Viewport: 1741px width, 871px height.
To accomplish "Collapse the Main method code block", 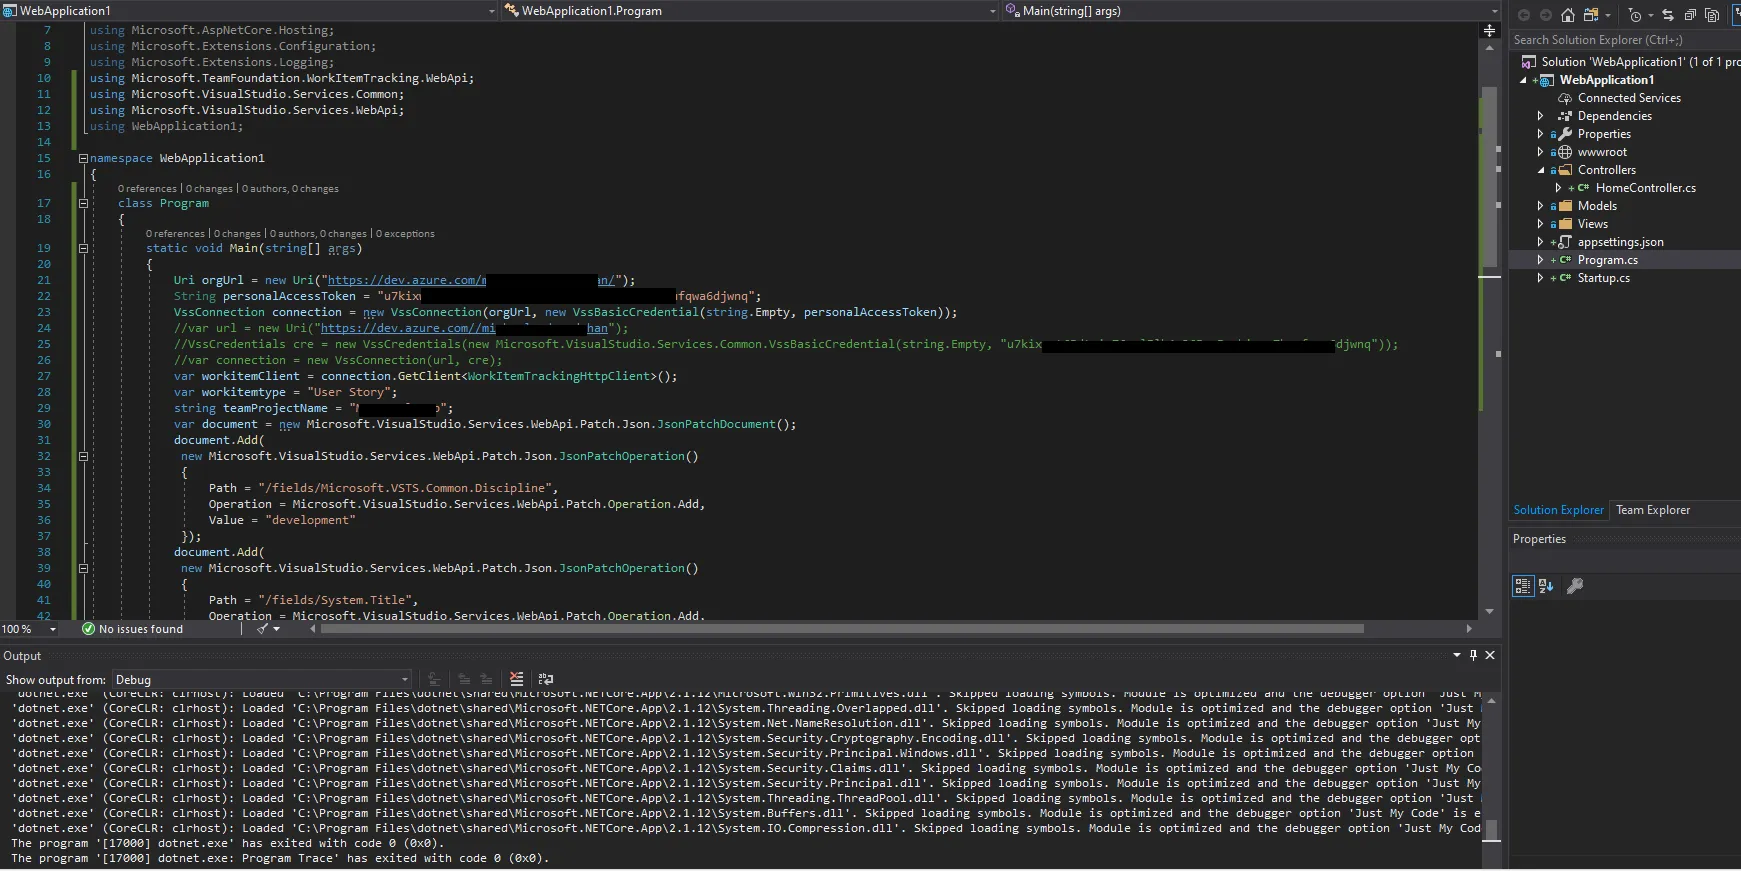I will (83, 248).
